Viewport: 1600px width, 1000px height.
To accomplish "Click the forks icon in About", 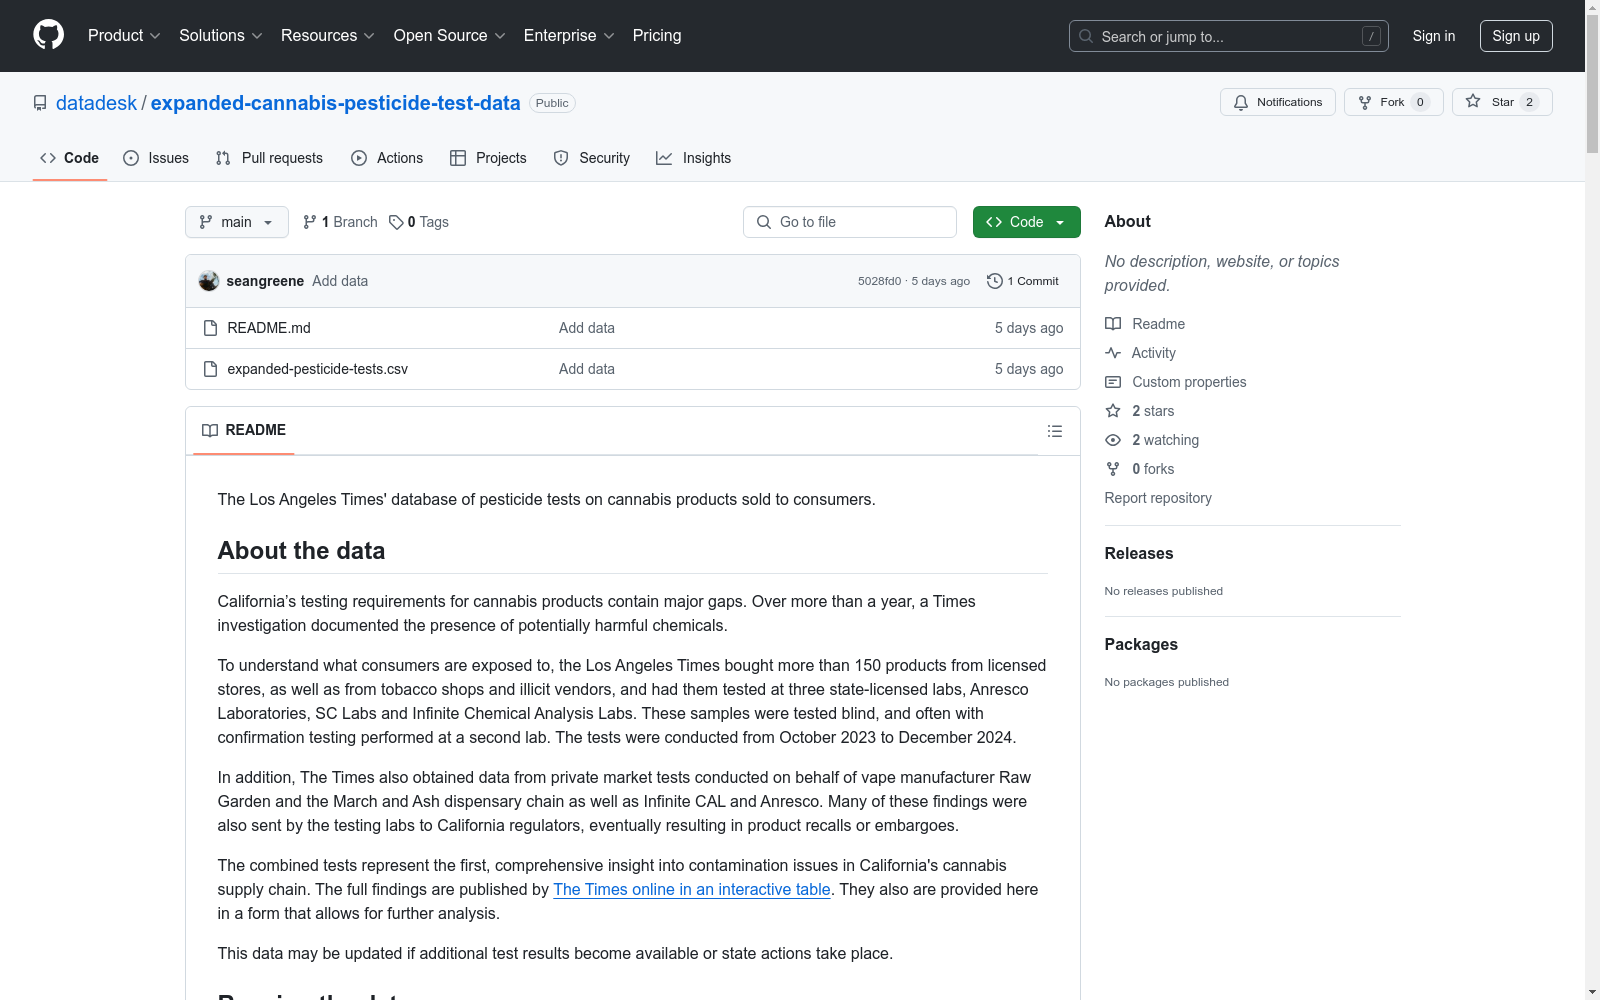I will [1113, 469].
